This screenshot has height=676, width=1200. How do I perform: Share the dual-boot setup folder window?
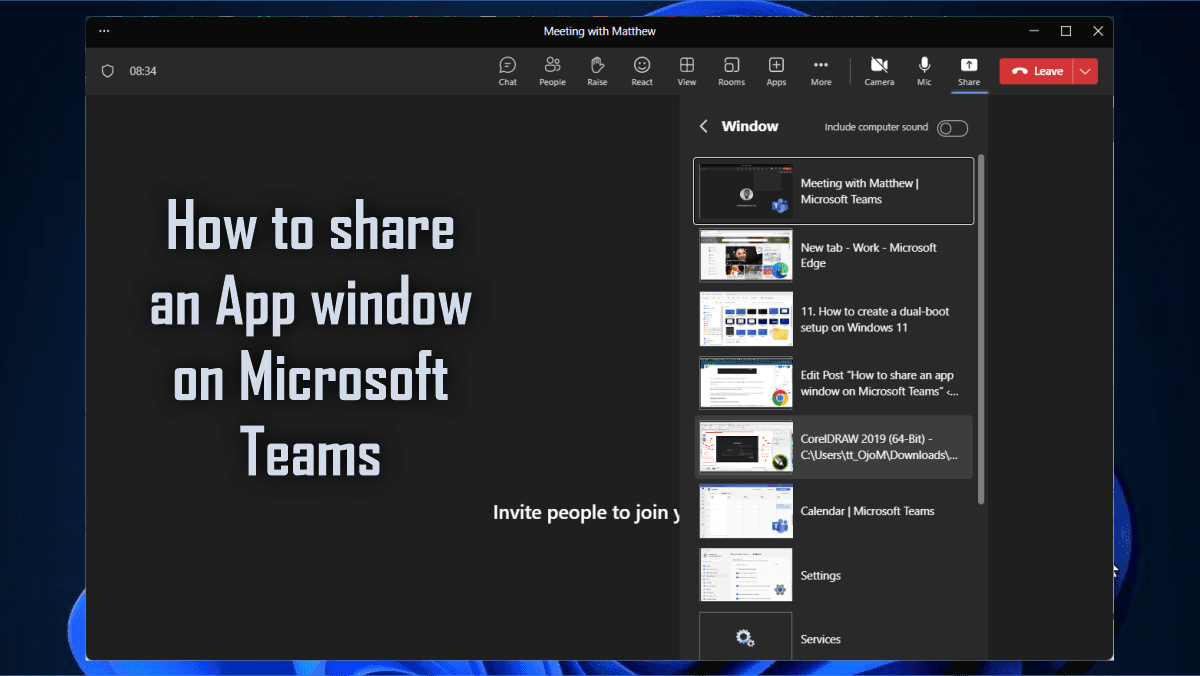[833, 319]
